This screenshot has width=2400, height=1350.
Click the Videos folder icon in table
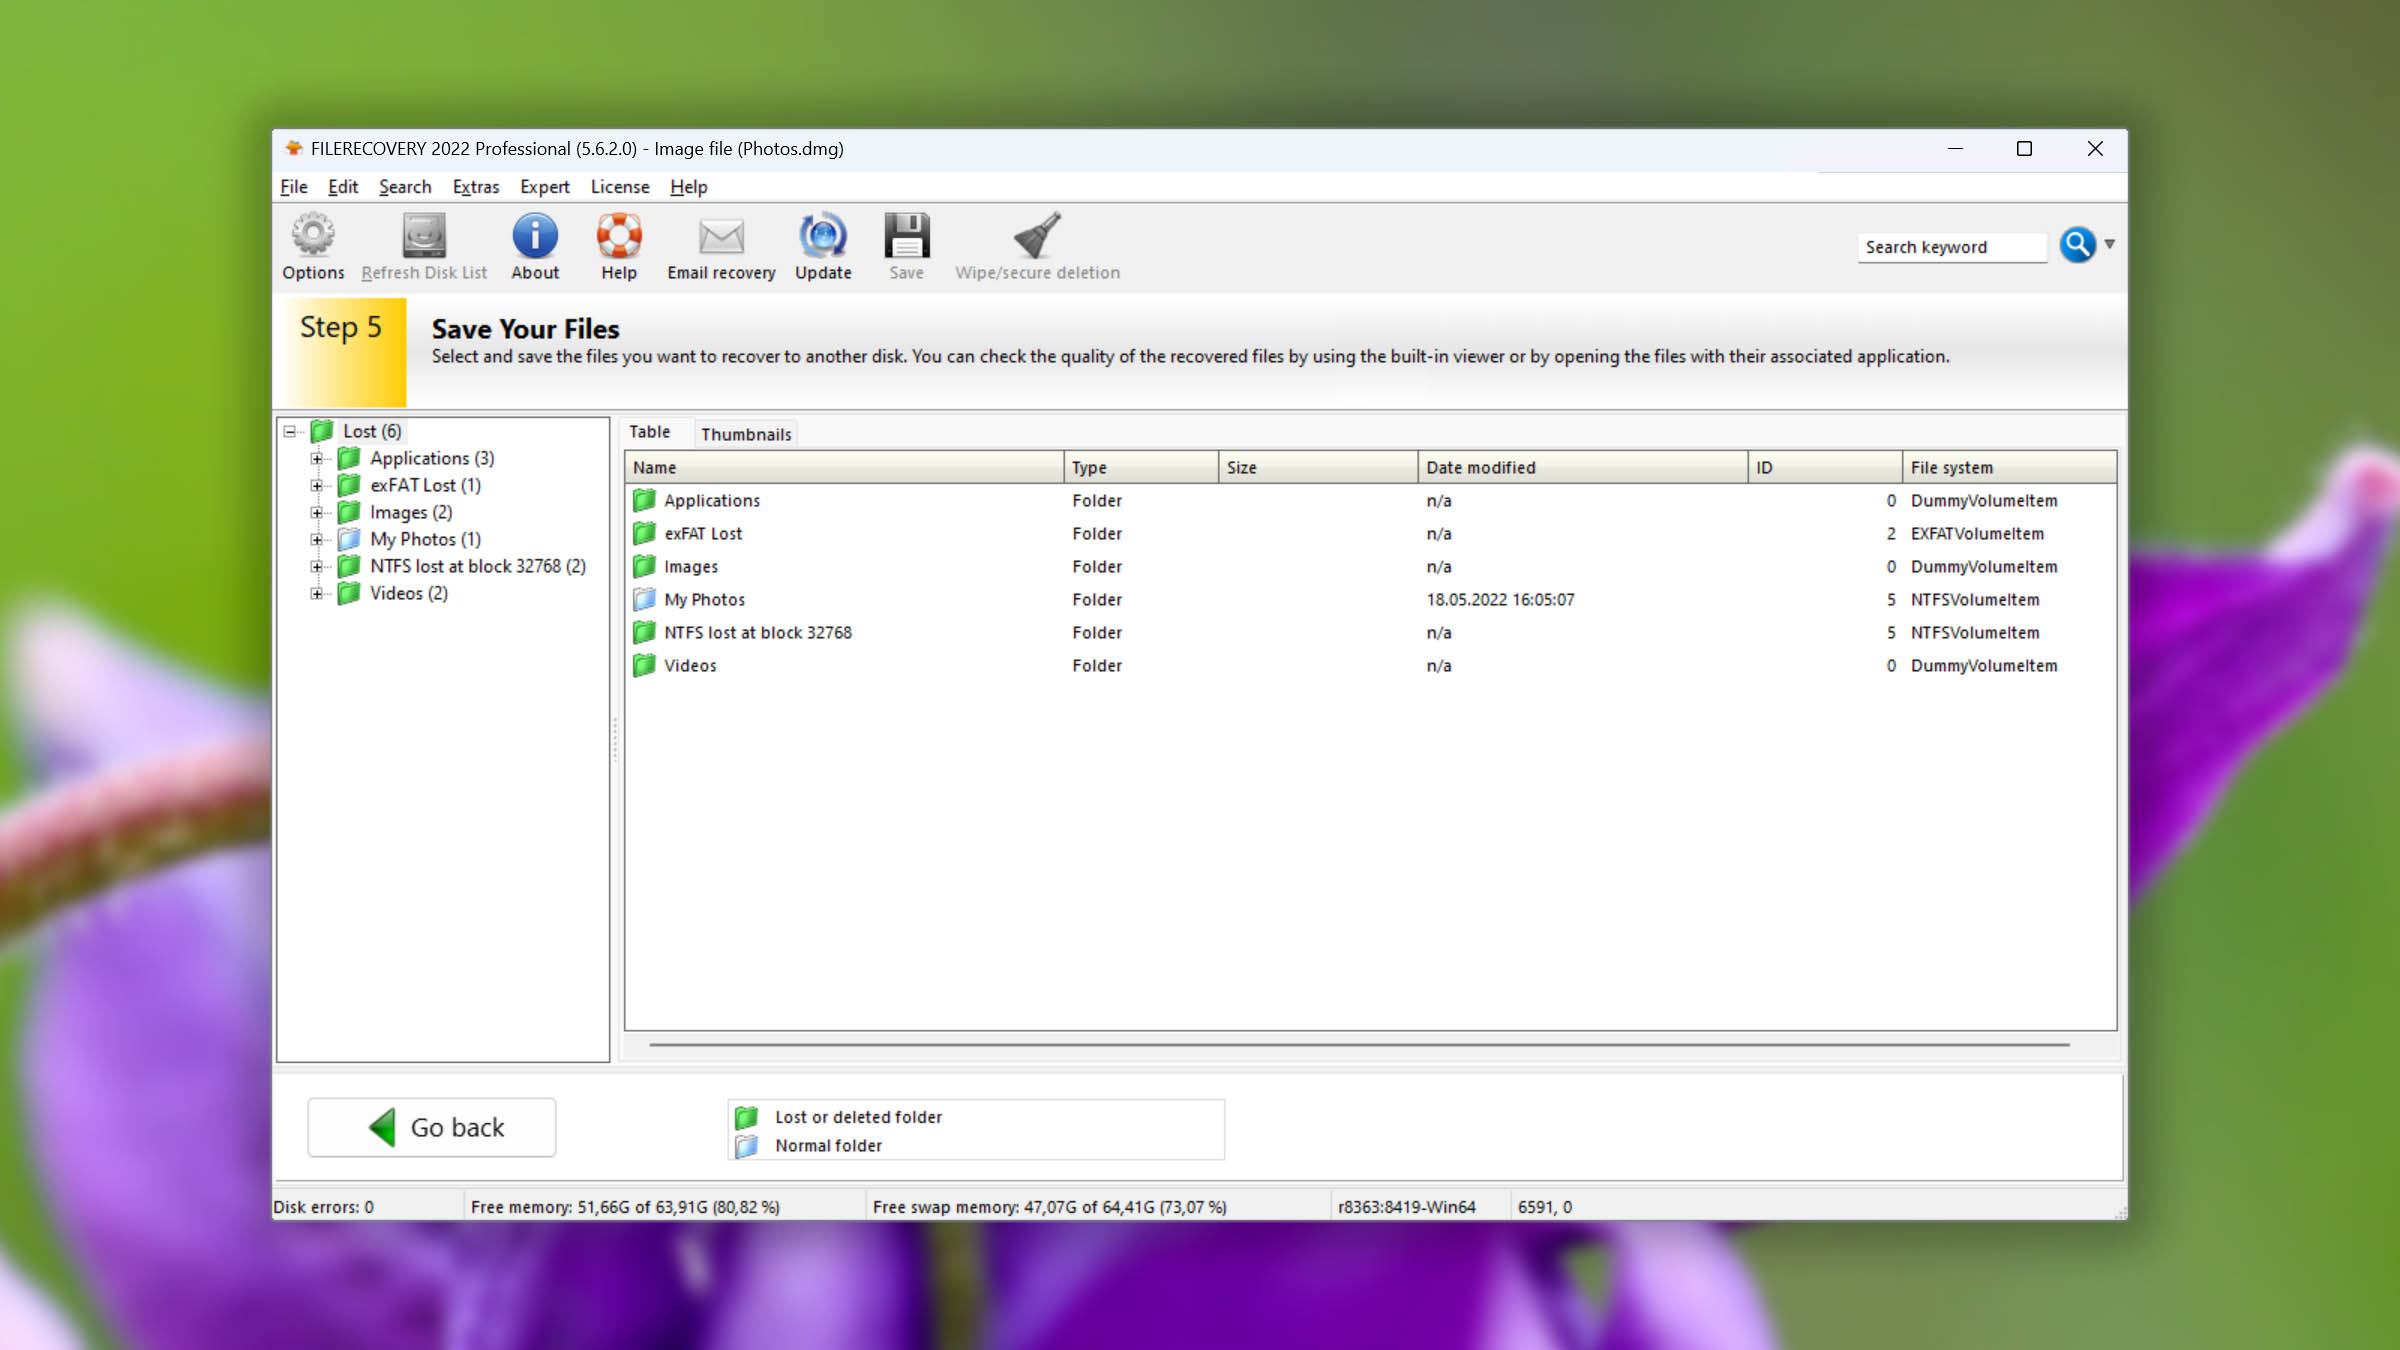[x=645, y=665]
